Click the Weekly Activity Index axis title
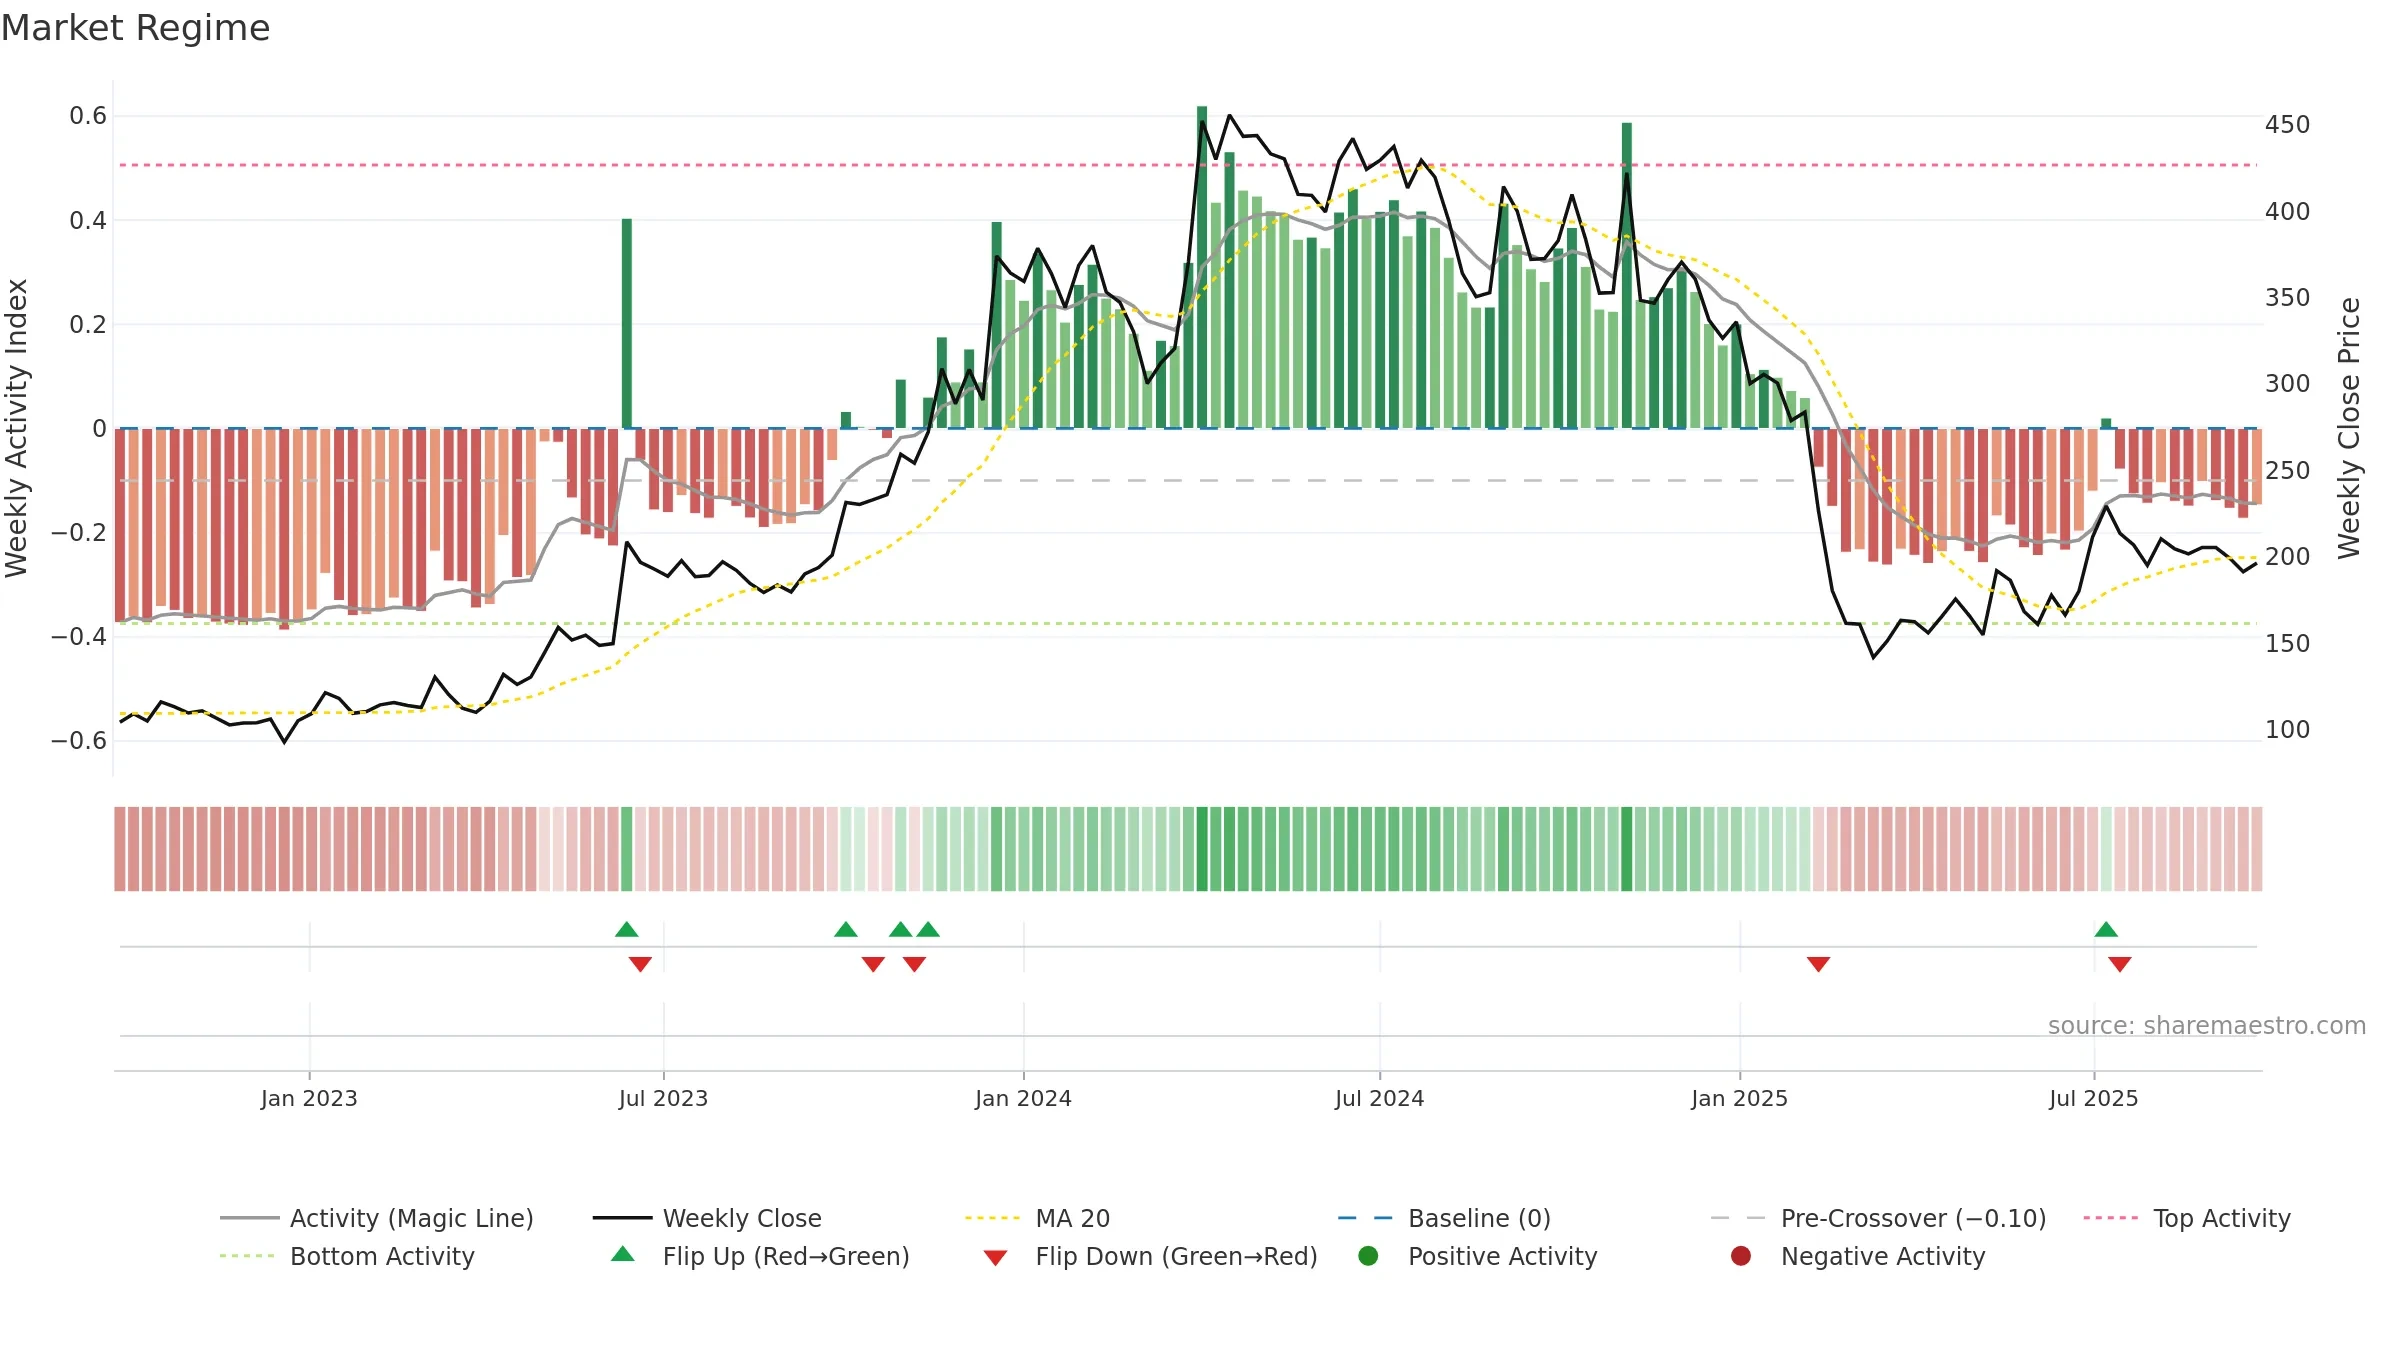The image size is (2400, 1350). (x=17, y=428)
